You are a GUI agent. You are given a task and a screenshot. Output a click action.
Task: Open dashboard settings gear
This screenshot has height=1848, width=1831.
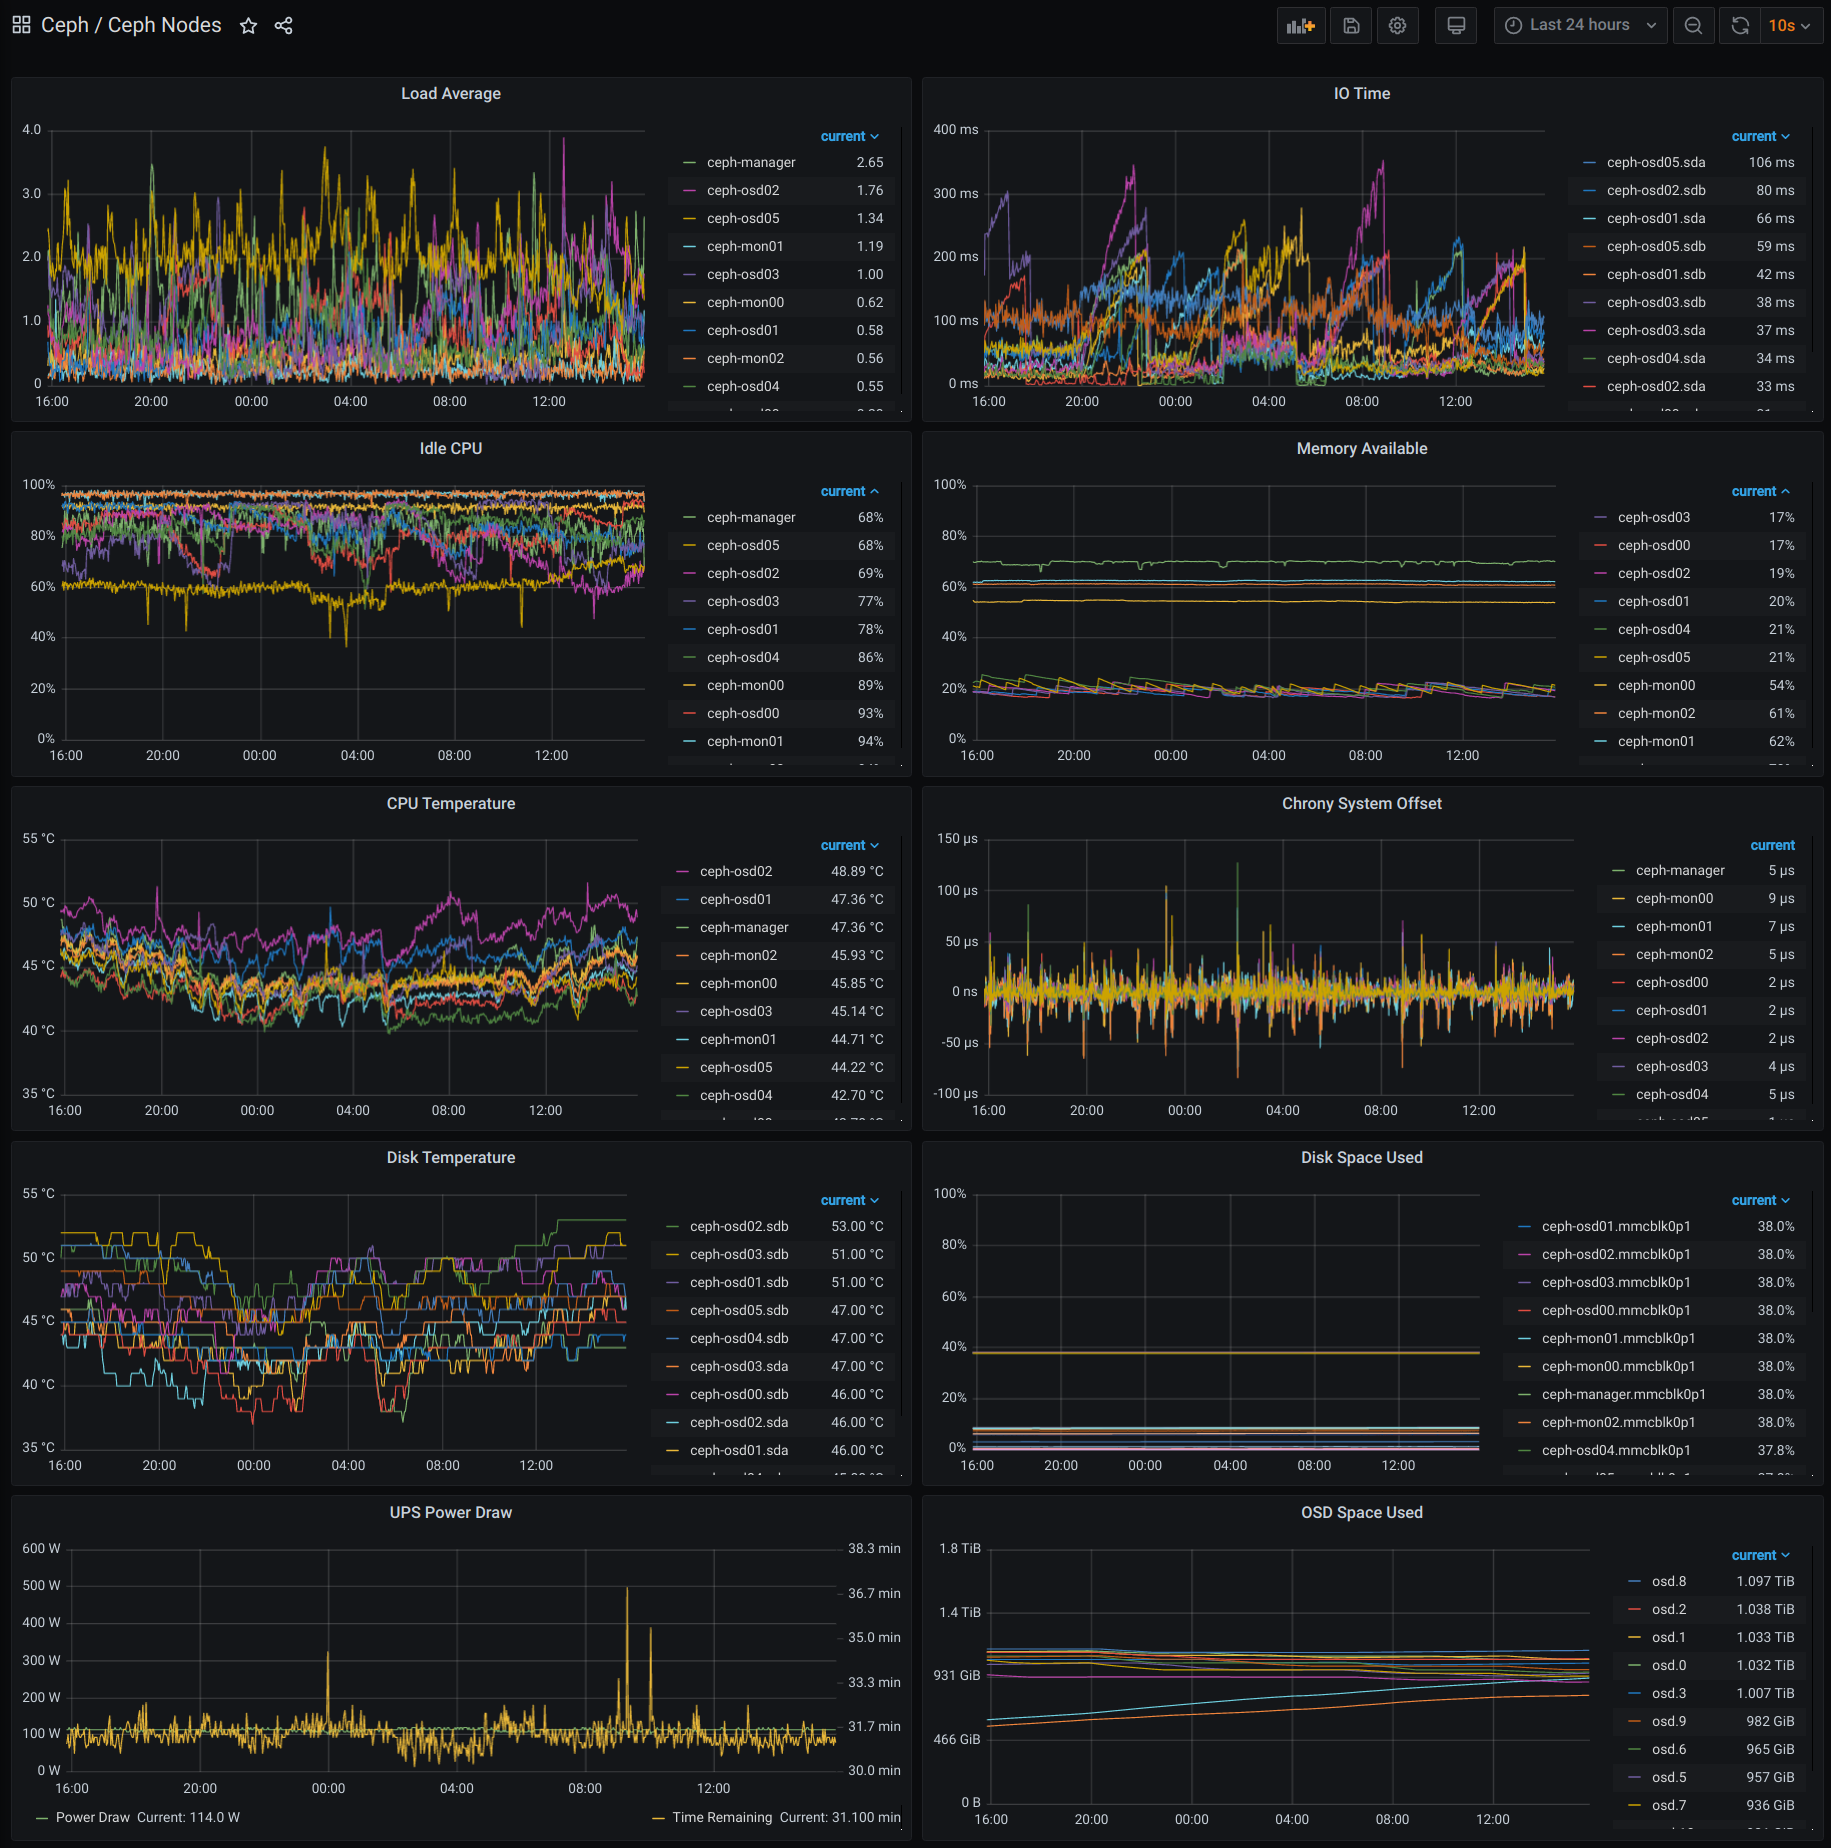tap(1397, 26)
